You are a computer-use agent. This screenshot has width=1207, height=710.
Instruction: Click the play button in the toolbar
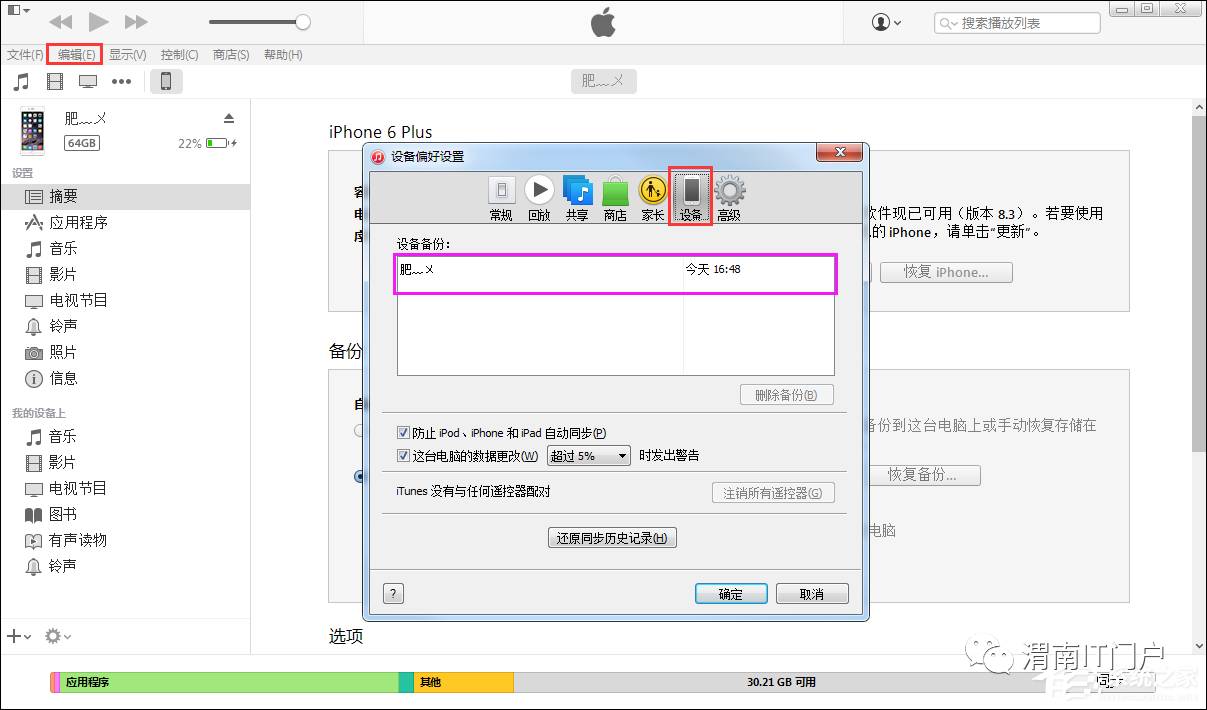[98, 21]
